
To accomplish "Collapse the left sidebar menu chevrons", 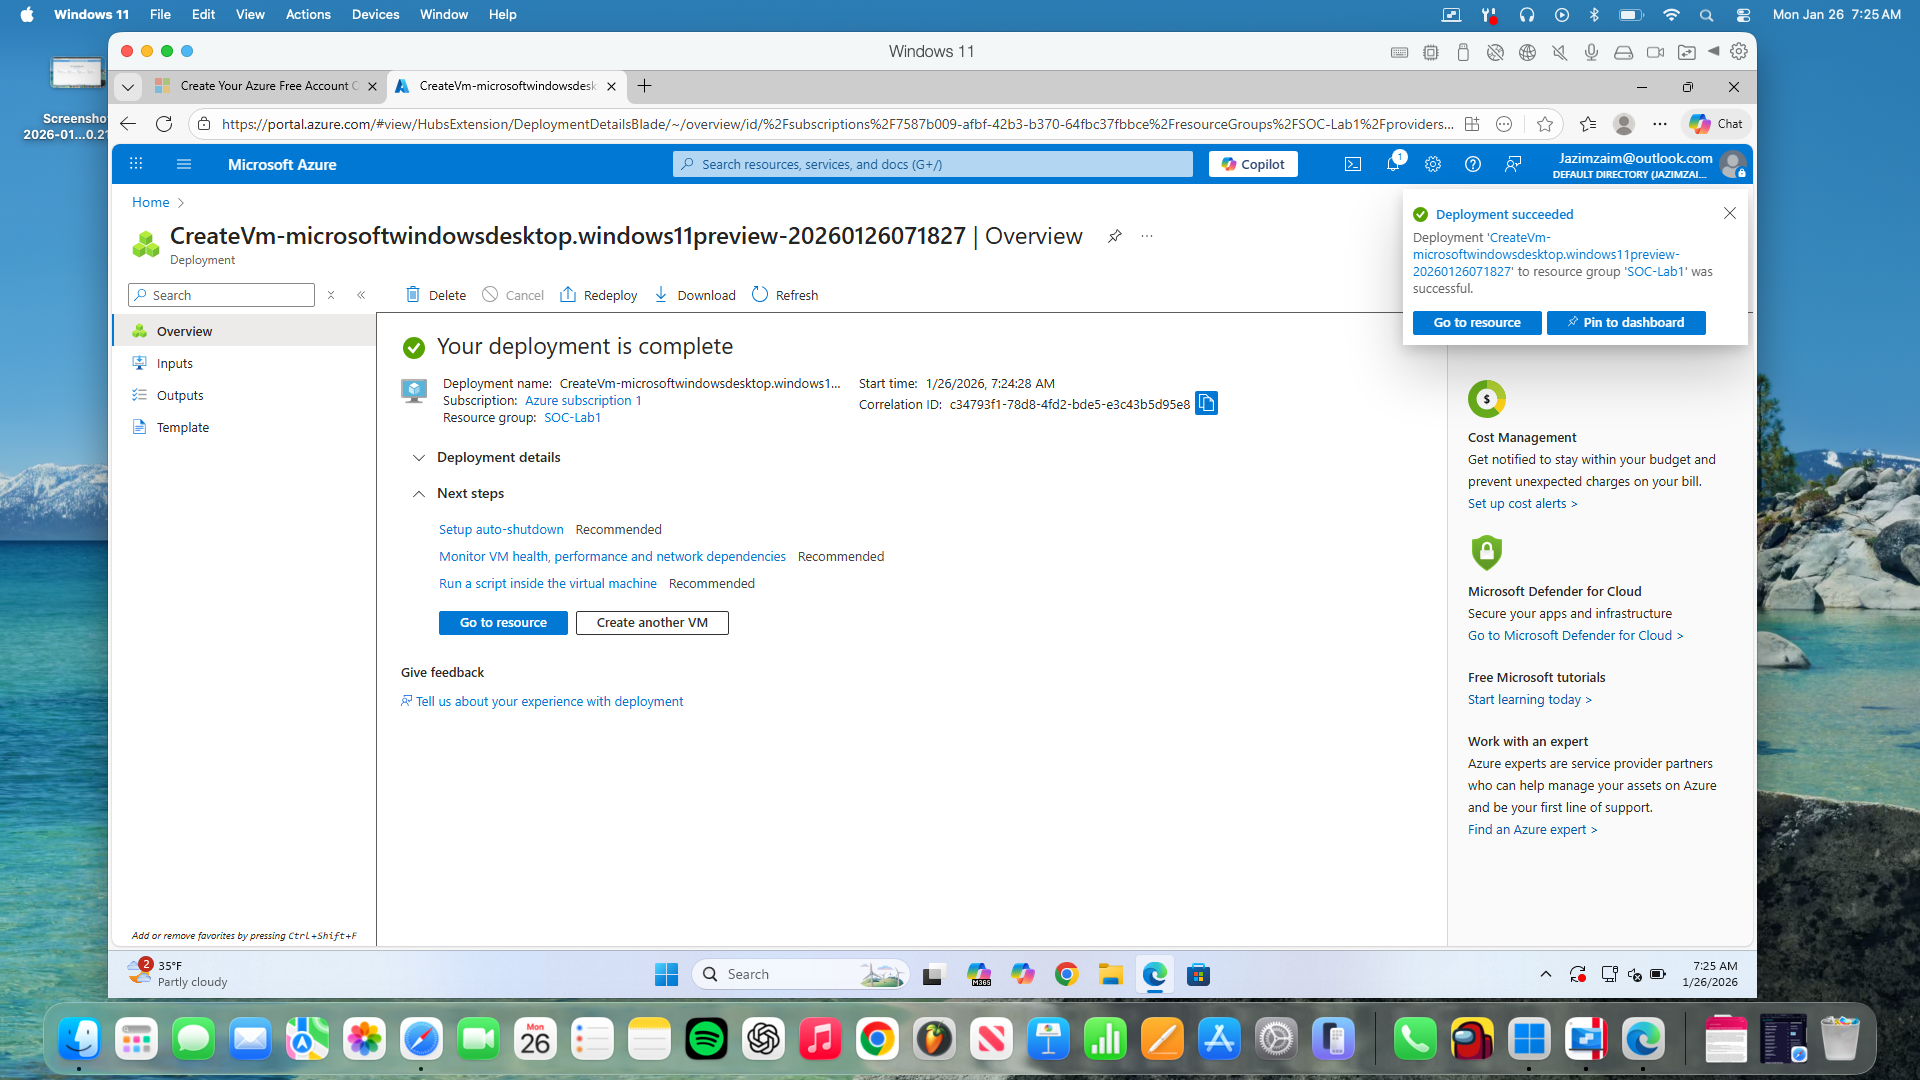I will click(x=361, y=295).
